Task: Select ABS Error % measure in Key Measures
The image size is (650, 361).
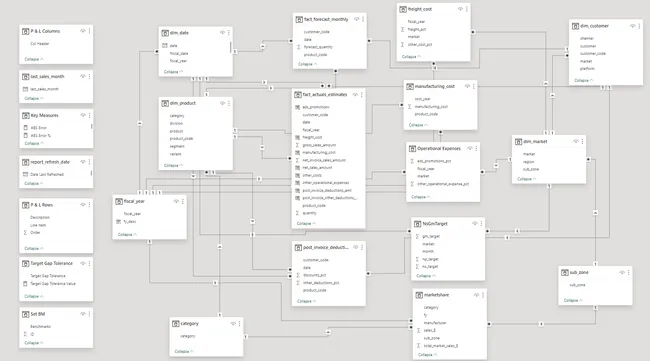Action: (41, 136)
